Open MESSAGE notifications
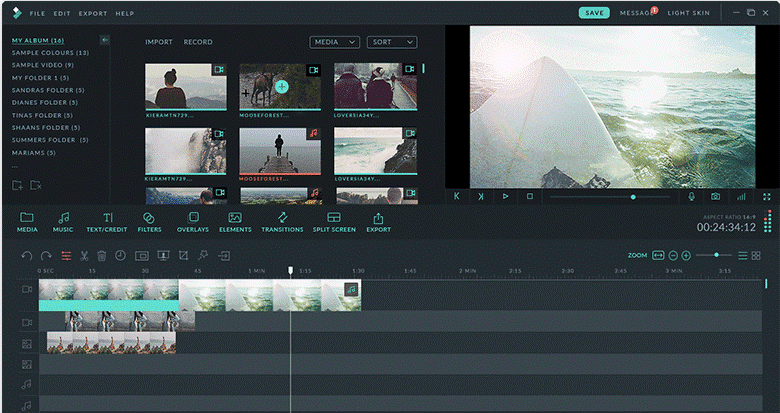This screenshot has height=413, width=780. pyautogui.click(x=636, y=13)
